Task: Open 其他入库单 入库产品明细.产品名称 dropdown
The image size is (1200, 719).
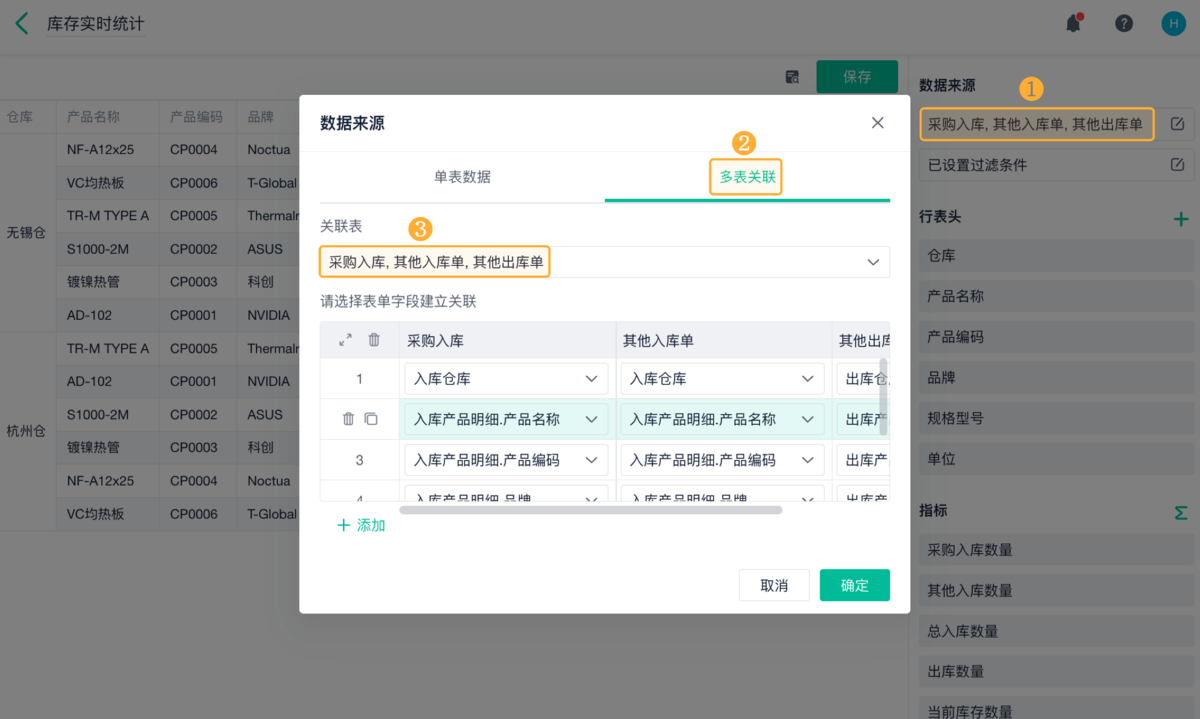Action: coord(722,420)
